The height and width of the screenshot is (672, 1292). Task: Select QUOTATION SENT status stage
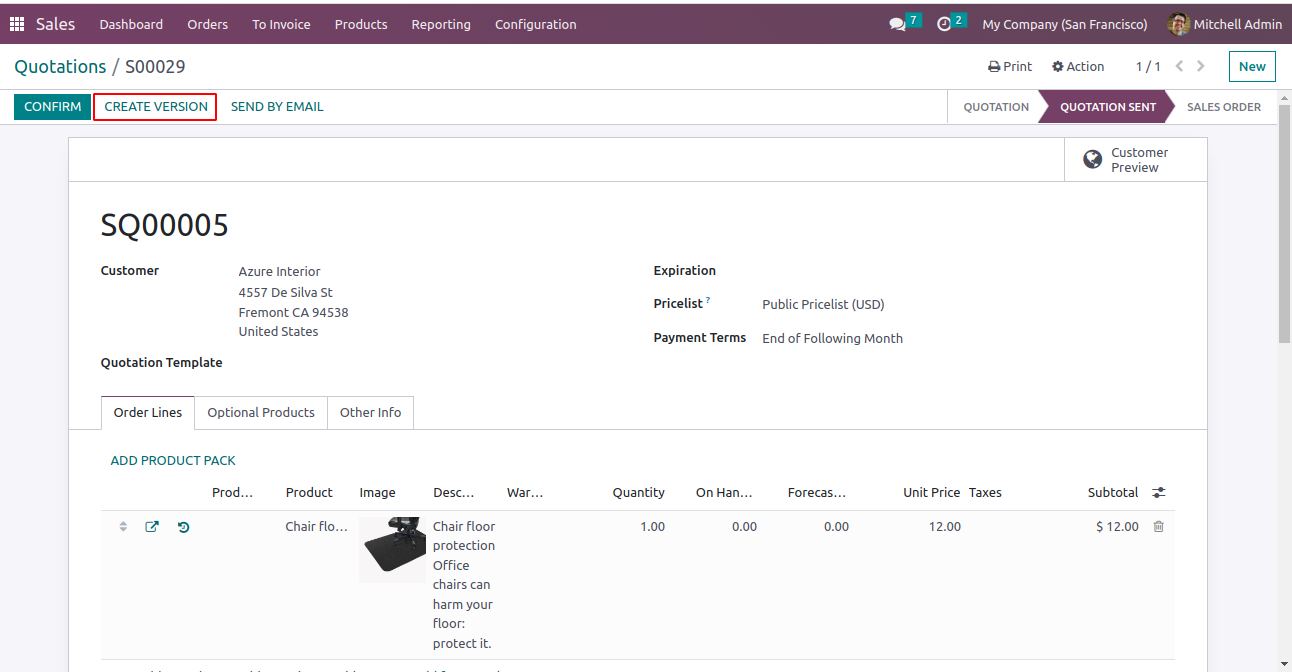point(1108,107)
